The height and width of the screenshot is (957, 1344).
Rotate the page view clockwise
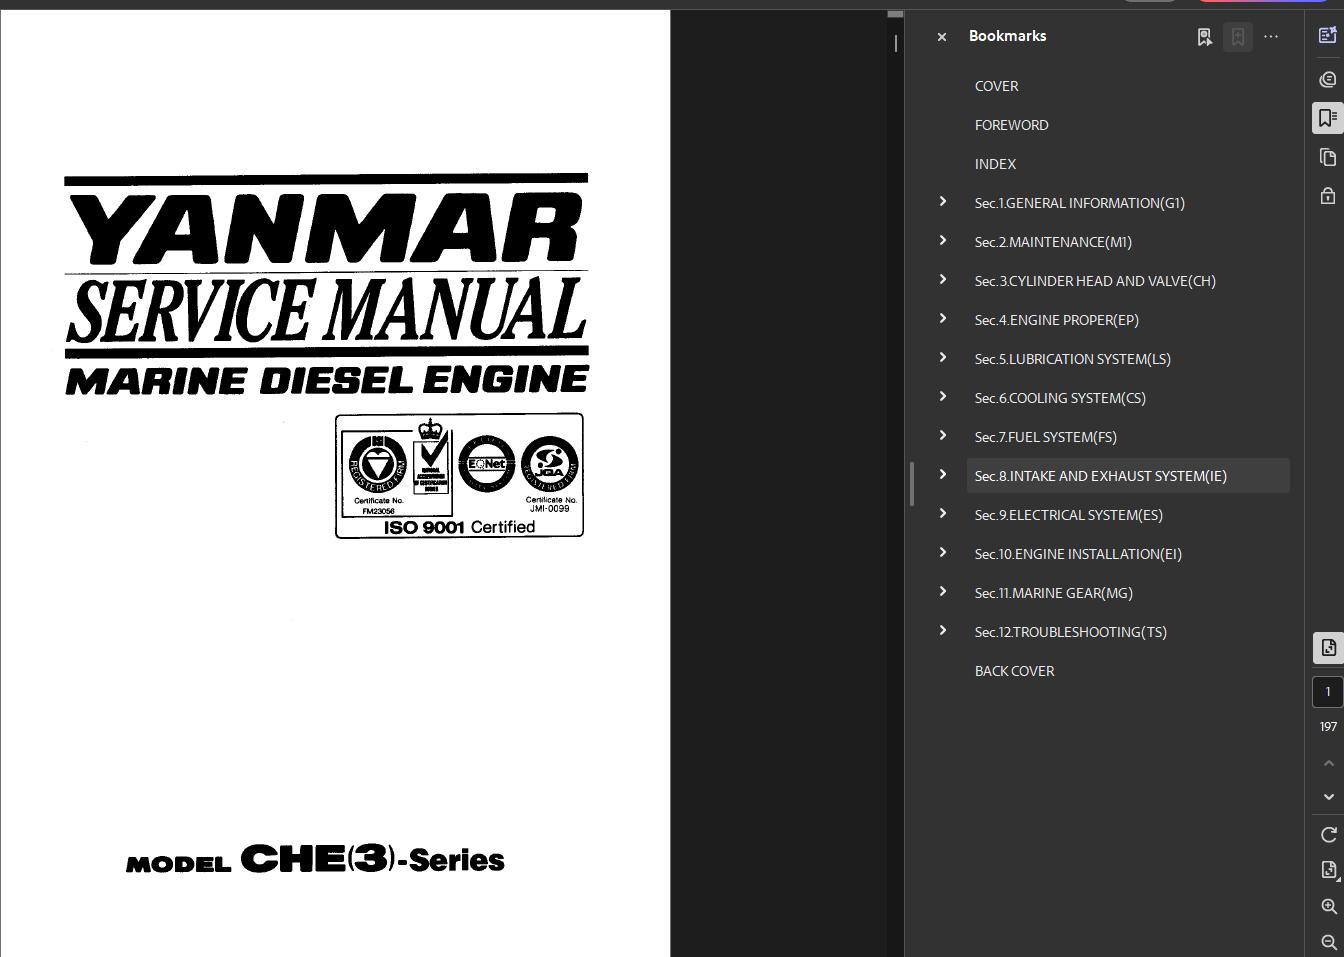1328,835
